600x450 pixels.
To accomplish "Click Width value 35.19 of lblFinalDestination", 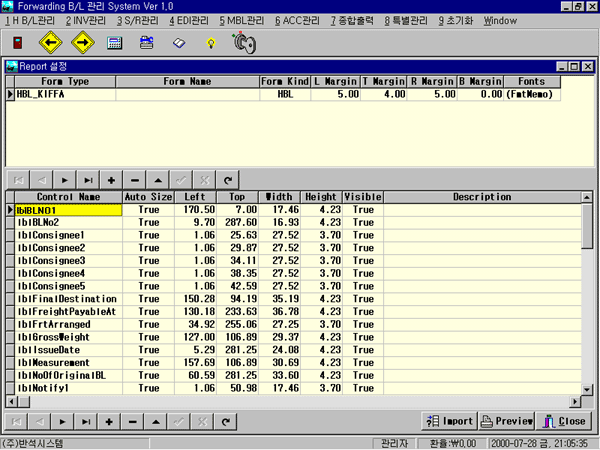I will 280,299.
